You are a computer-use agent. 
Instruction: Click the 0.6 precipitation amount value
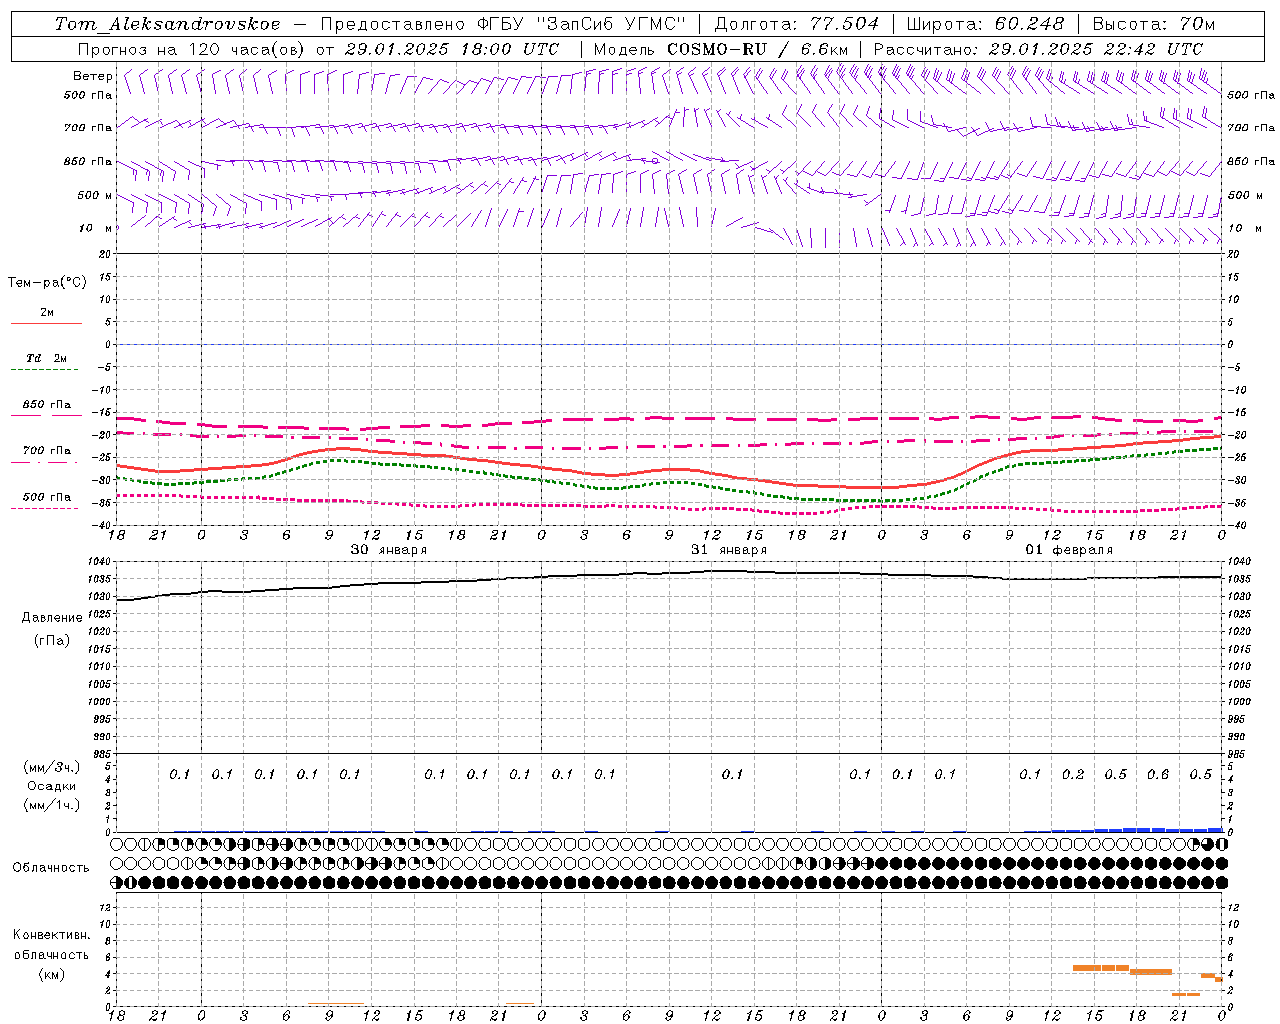pyautogui.click(x=1158, y=774)
